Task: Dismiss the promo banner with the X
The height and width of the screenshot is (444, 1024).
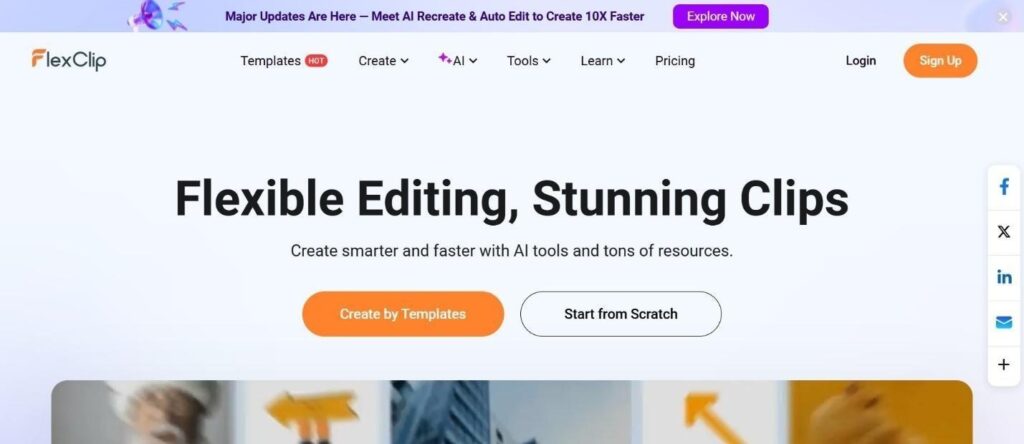Action: [x=1003, y=18]
